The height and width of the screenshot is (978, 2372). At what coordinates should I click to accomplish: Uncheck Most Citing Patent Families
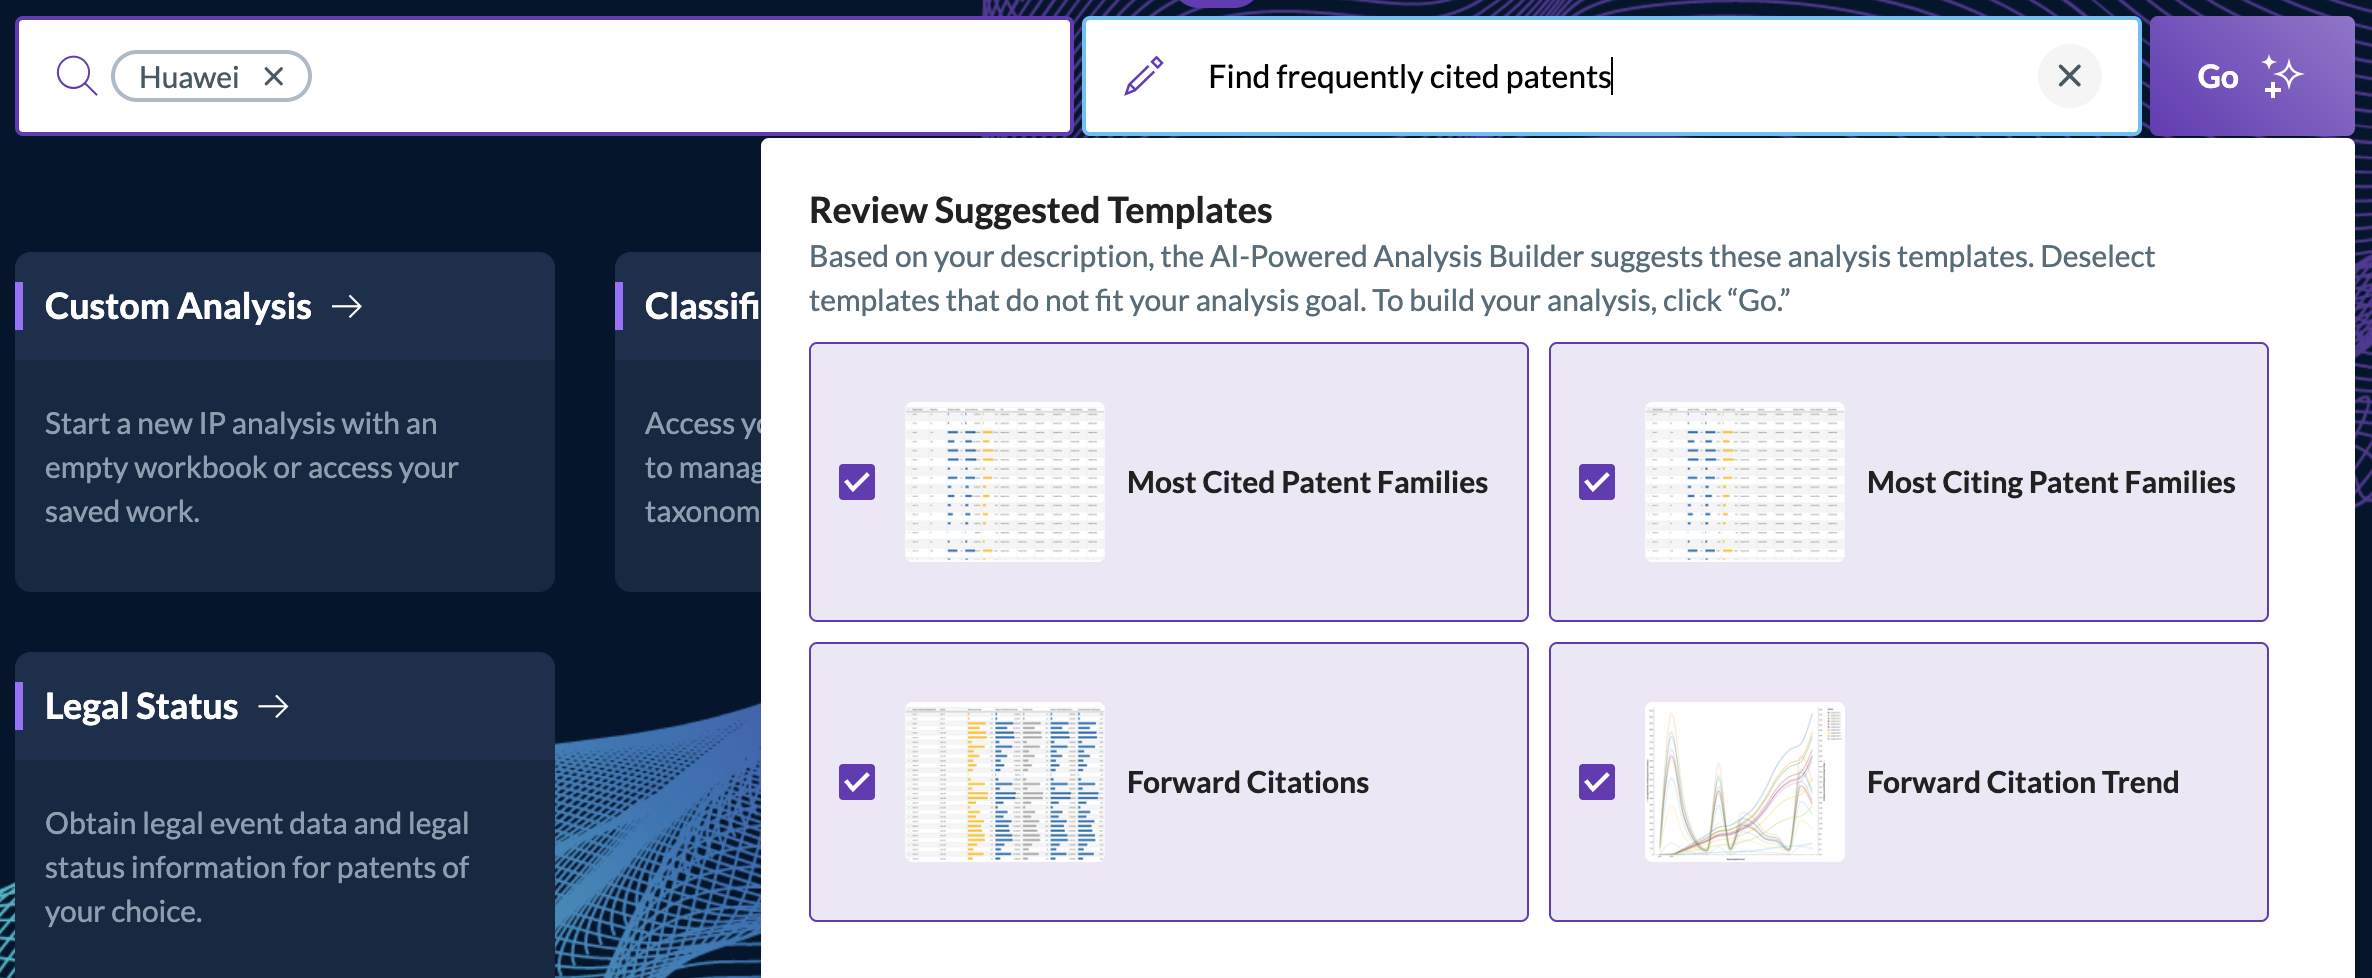click(1597, 482)
